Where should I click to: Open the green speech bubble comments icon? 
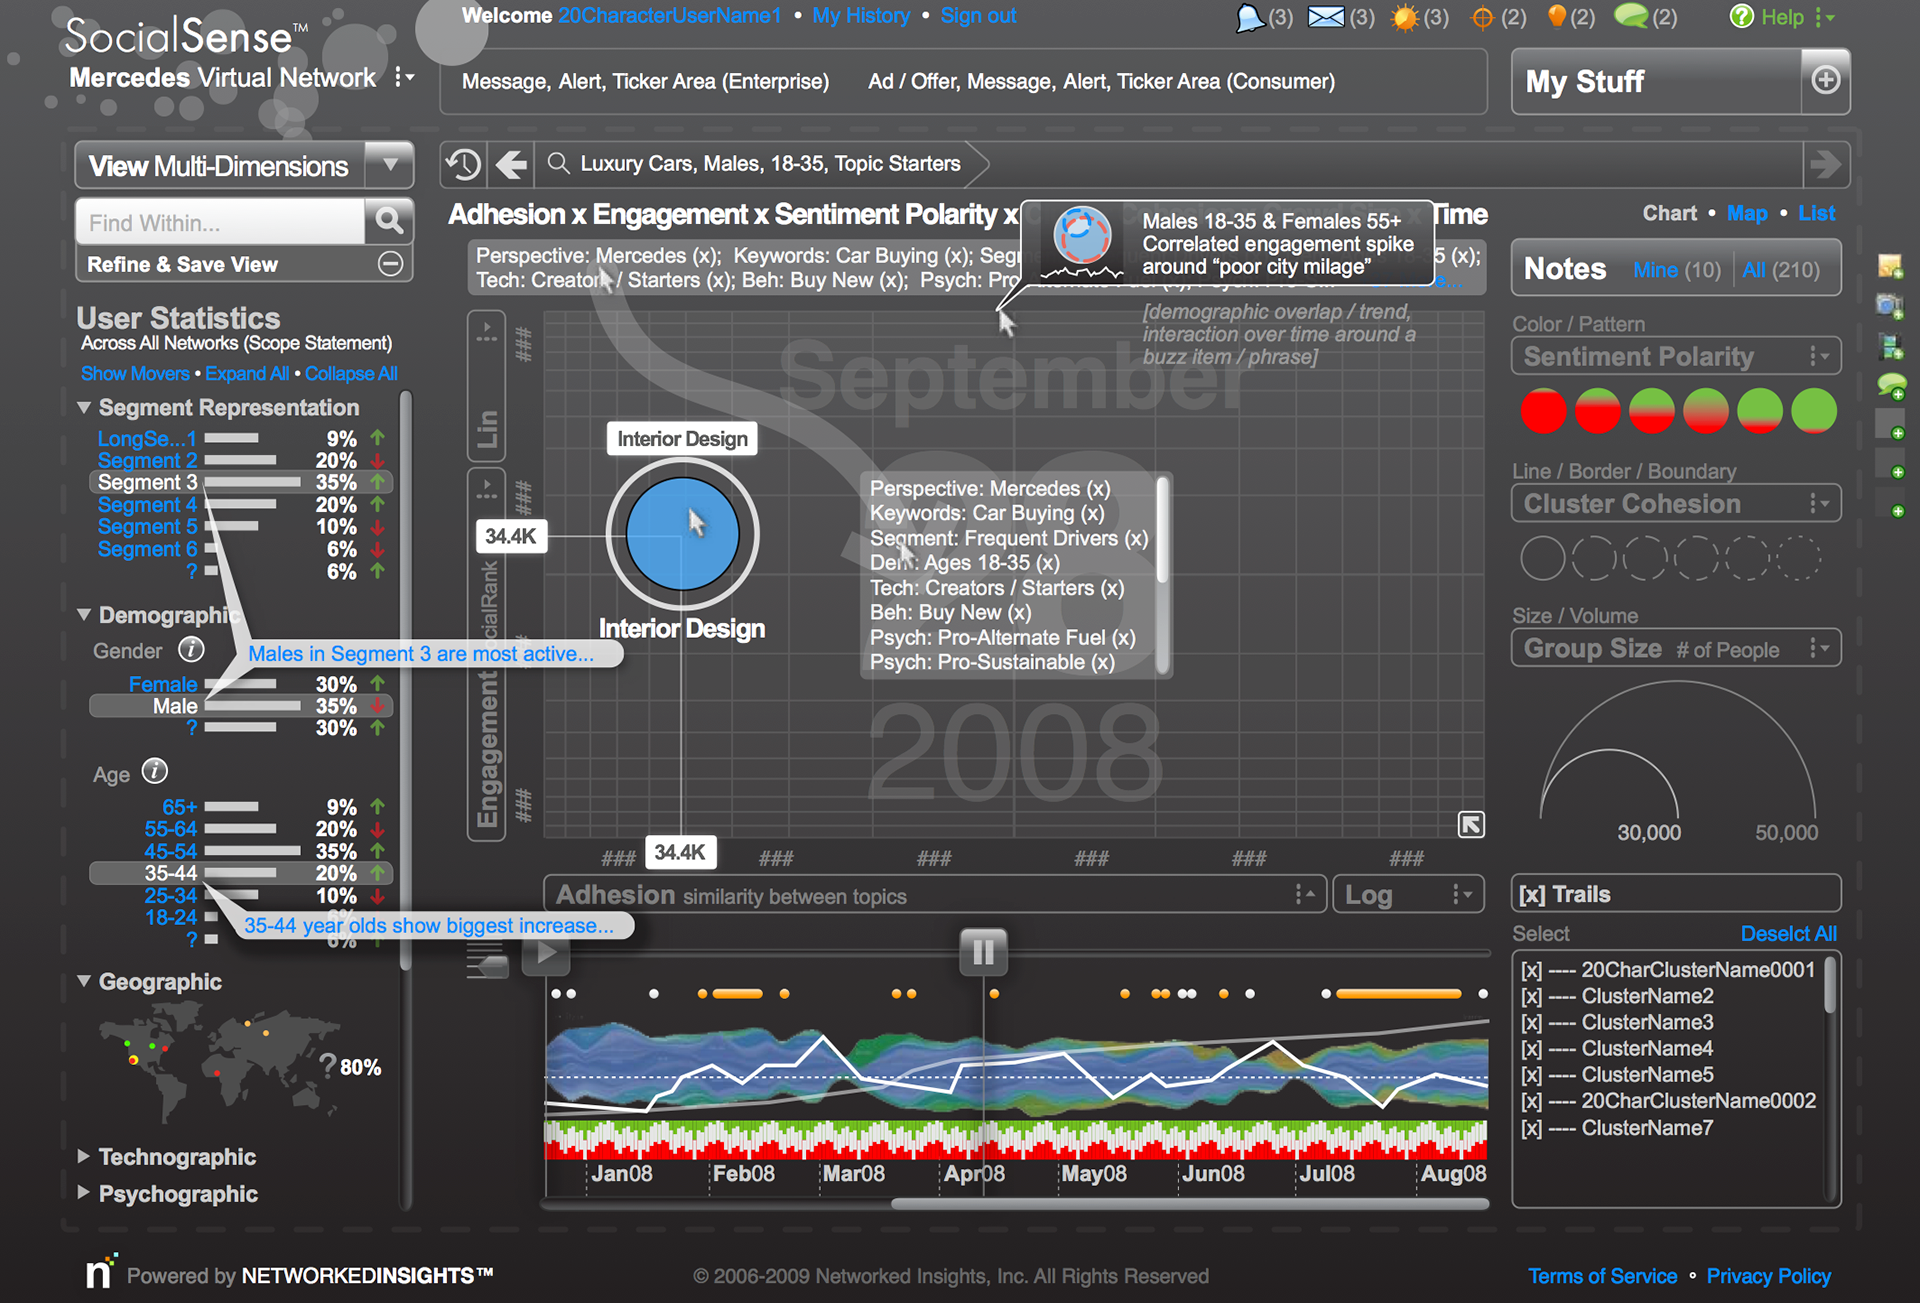[1631, 16]
